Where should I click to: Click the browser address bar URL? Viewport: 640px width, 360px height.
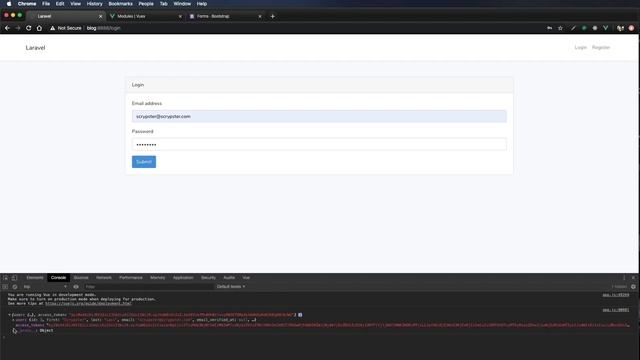104,28
